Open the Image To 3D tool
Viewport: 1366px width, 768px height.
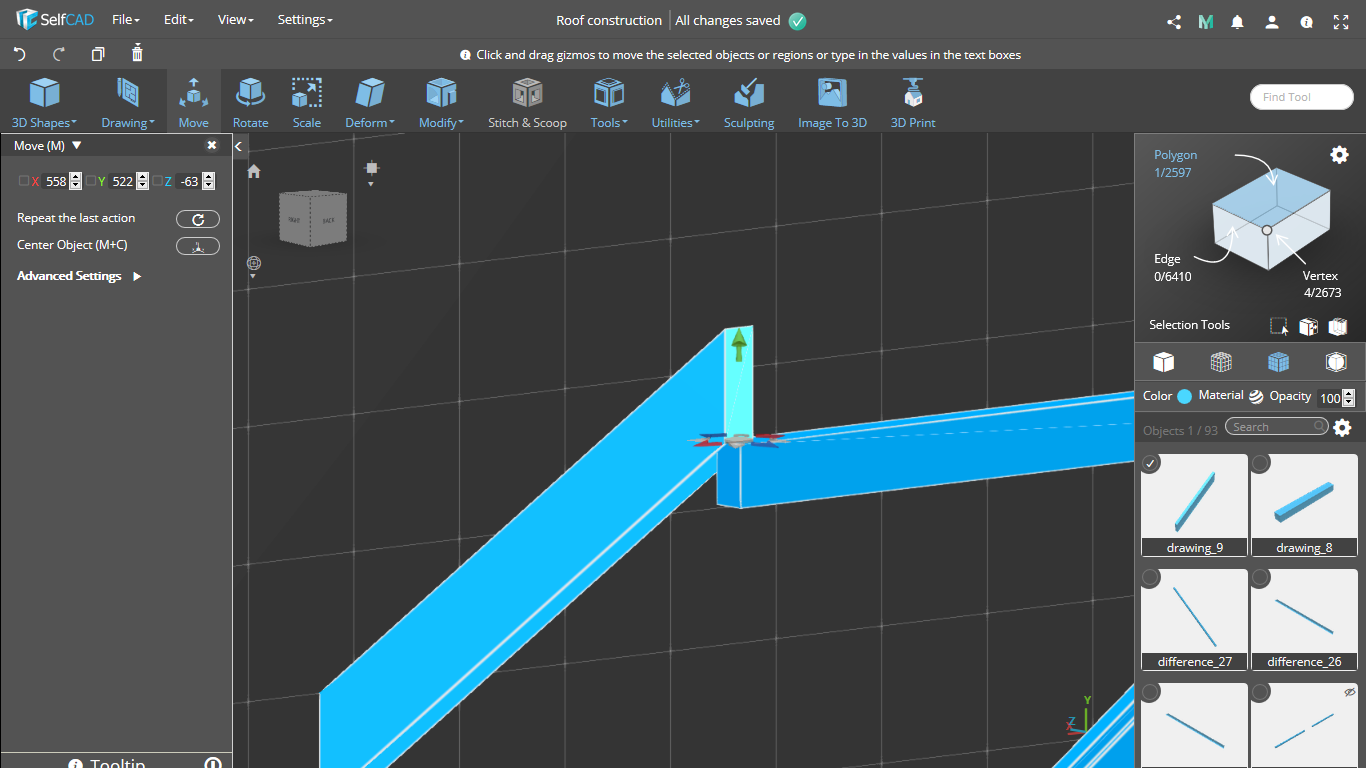coord(832,104)
